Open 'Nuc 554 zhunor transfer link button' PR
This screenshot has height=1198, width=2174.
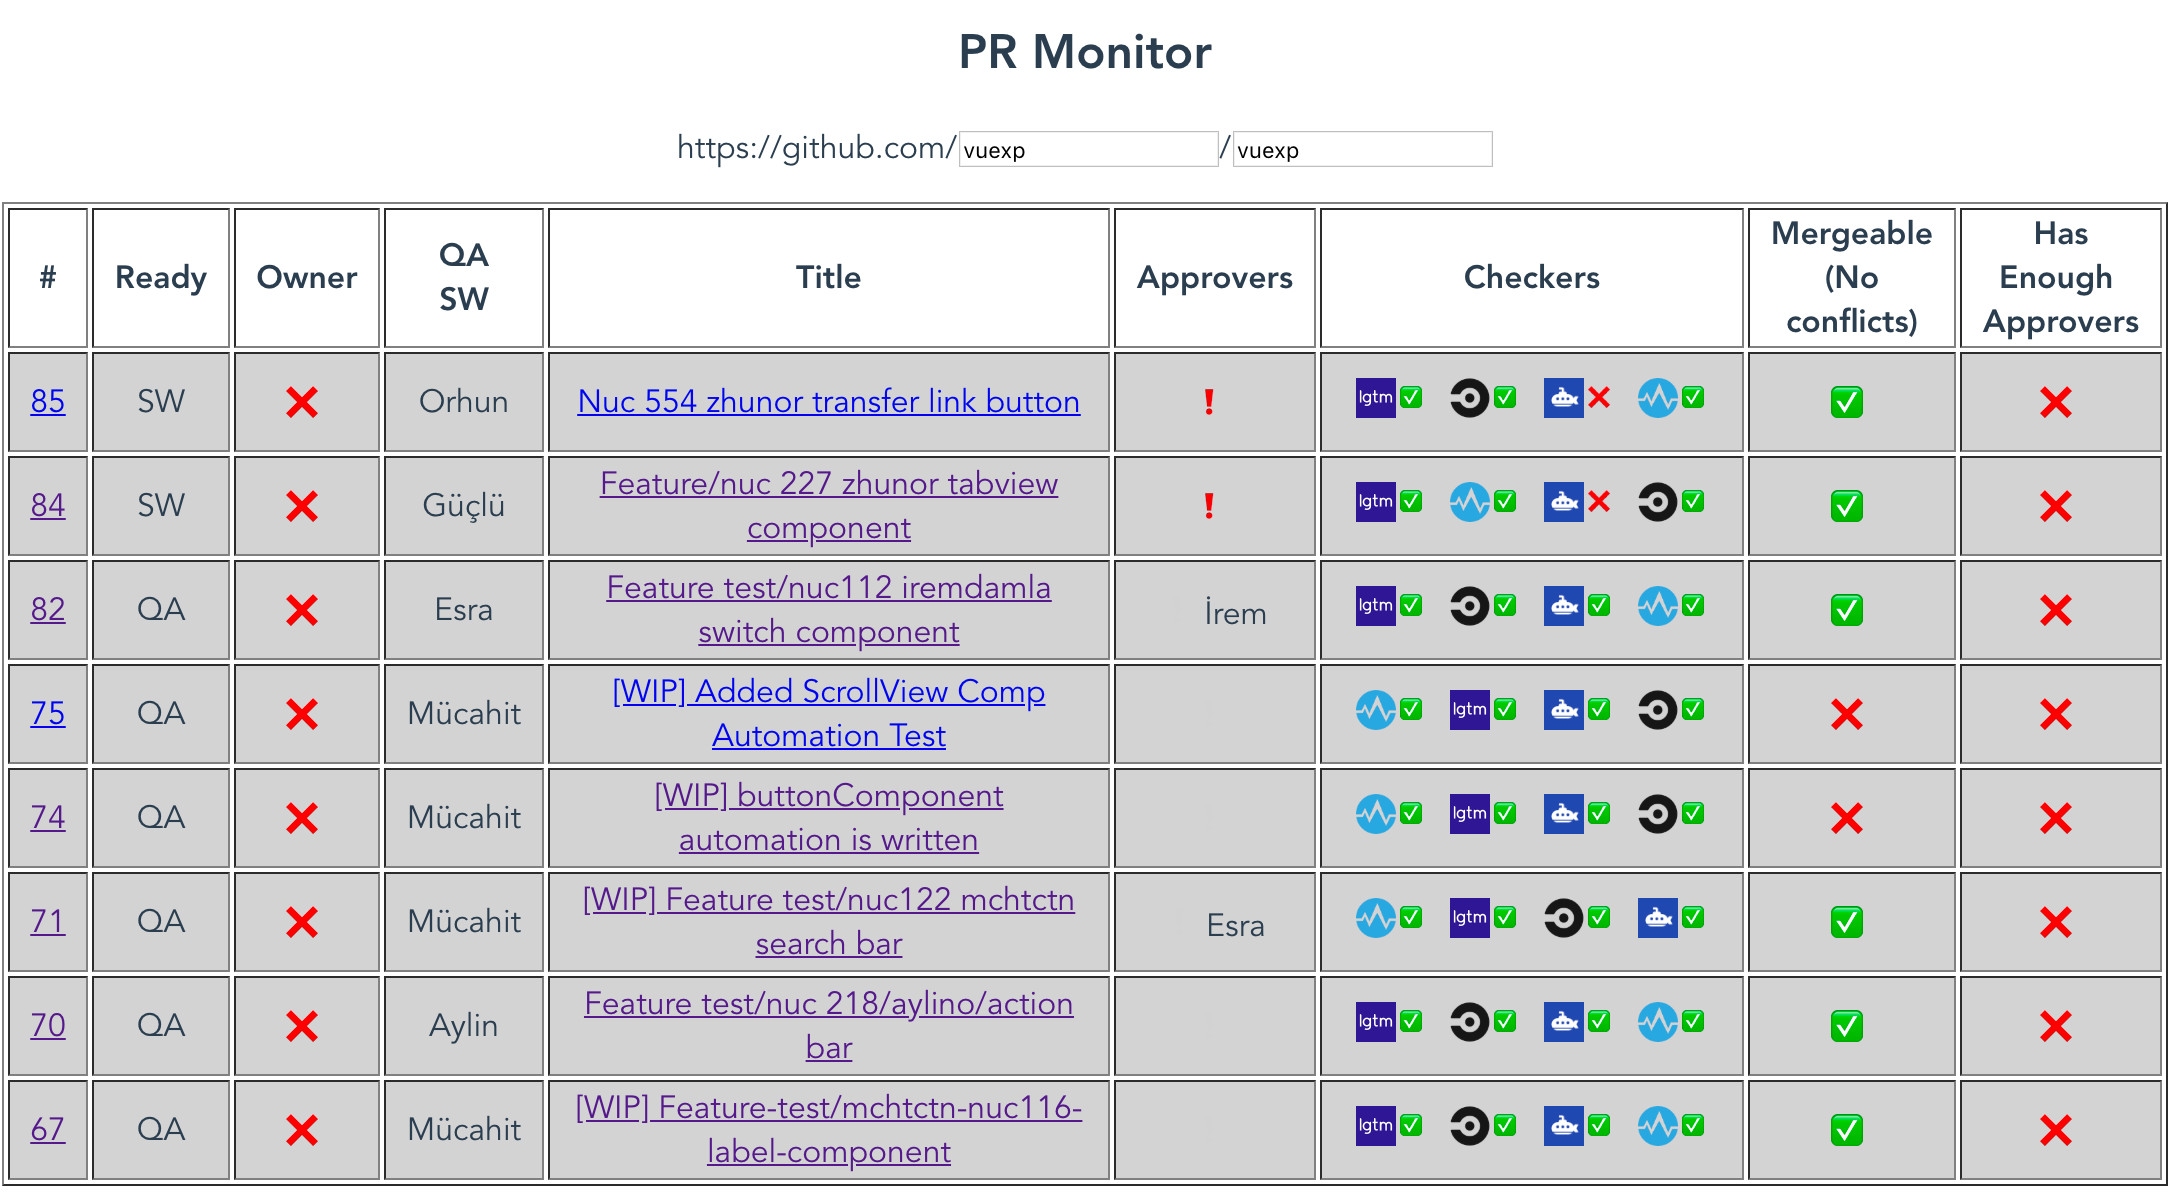click(x=828, y=402)
